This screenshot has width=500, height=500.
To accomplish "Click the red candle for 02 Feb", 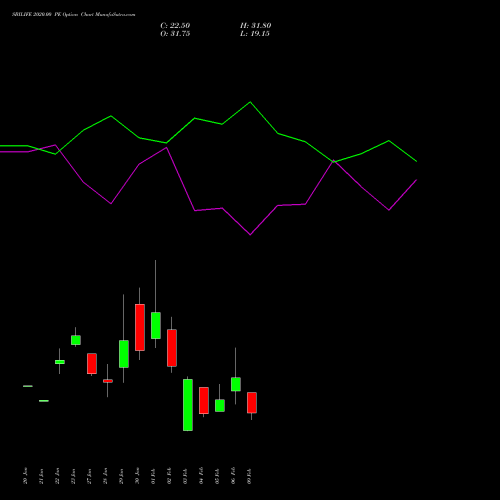I will [x=172, y=348].
